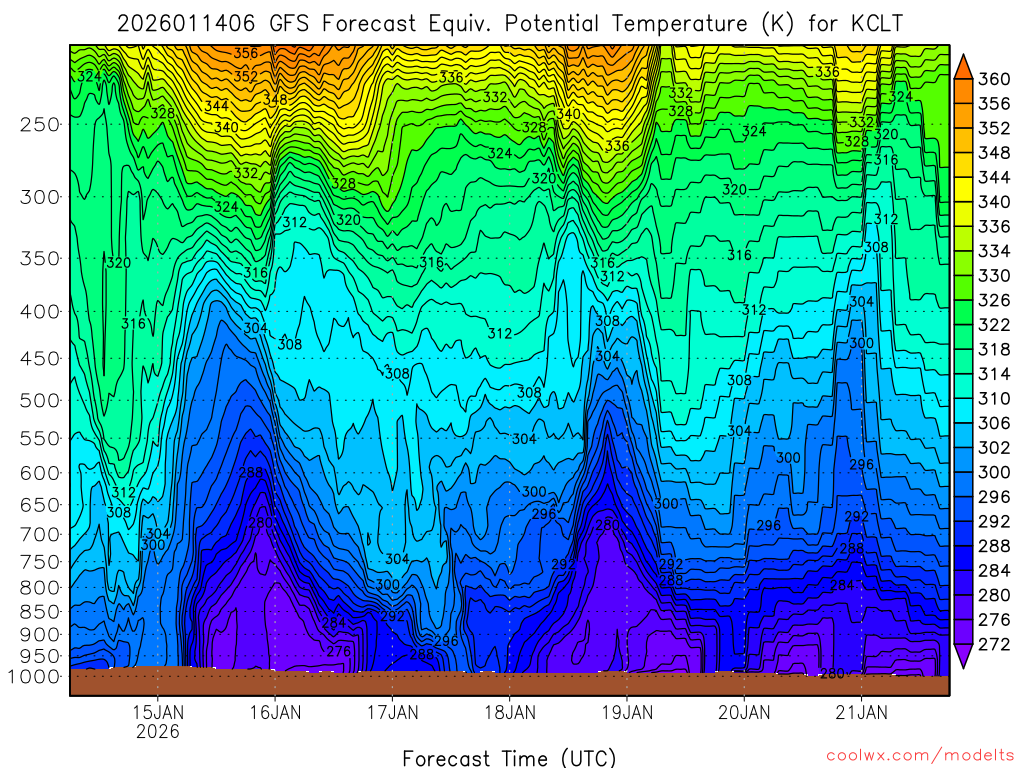Select the 500 pressure level label
The image size is (1024, 768).
[40, 400]
